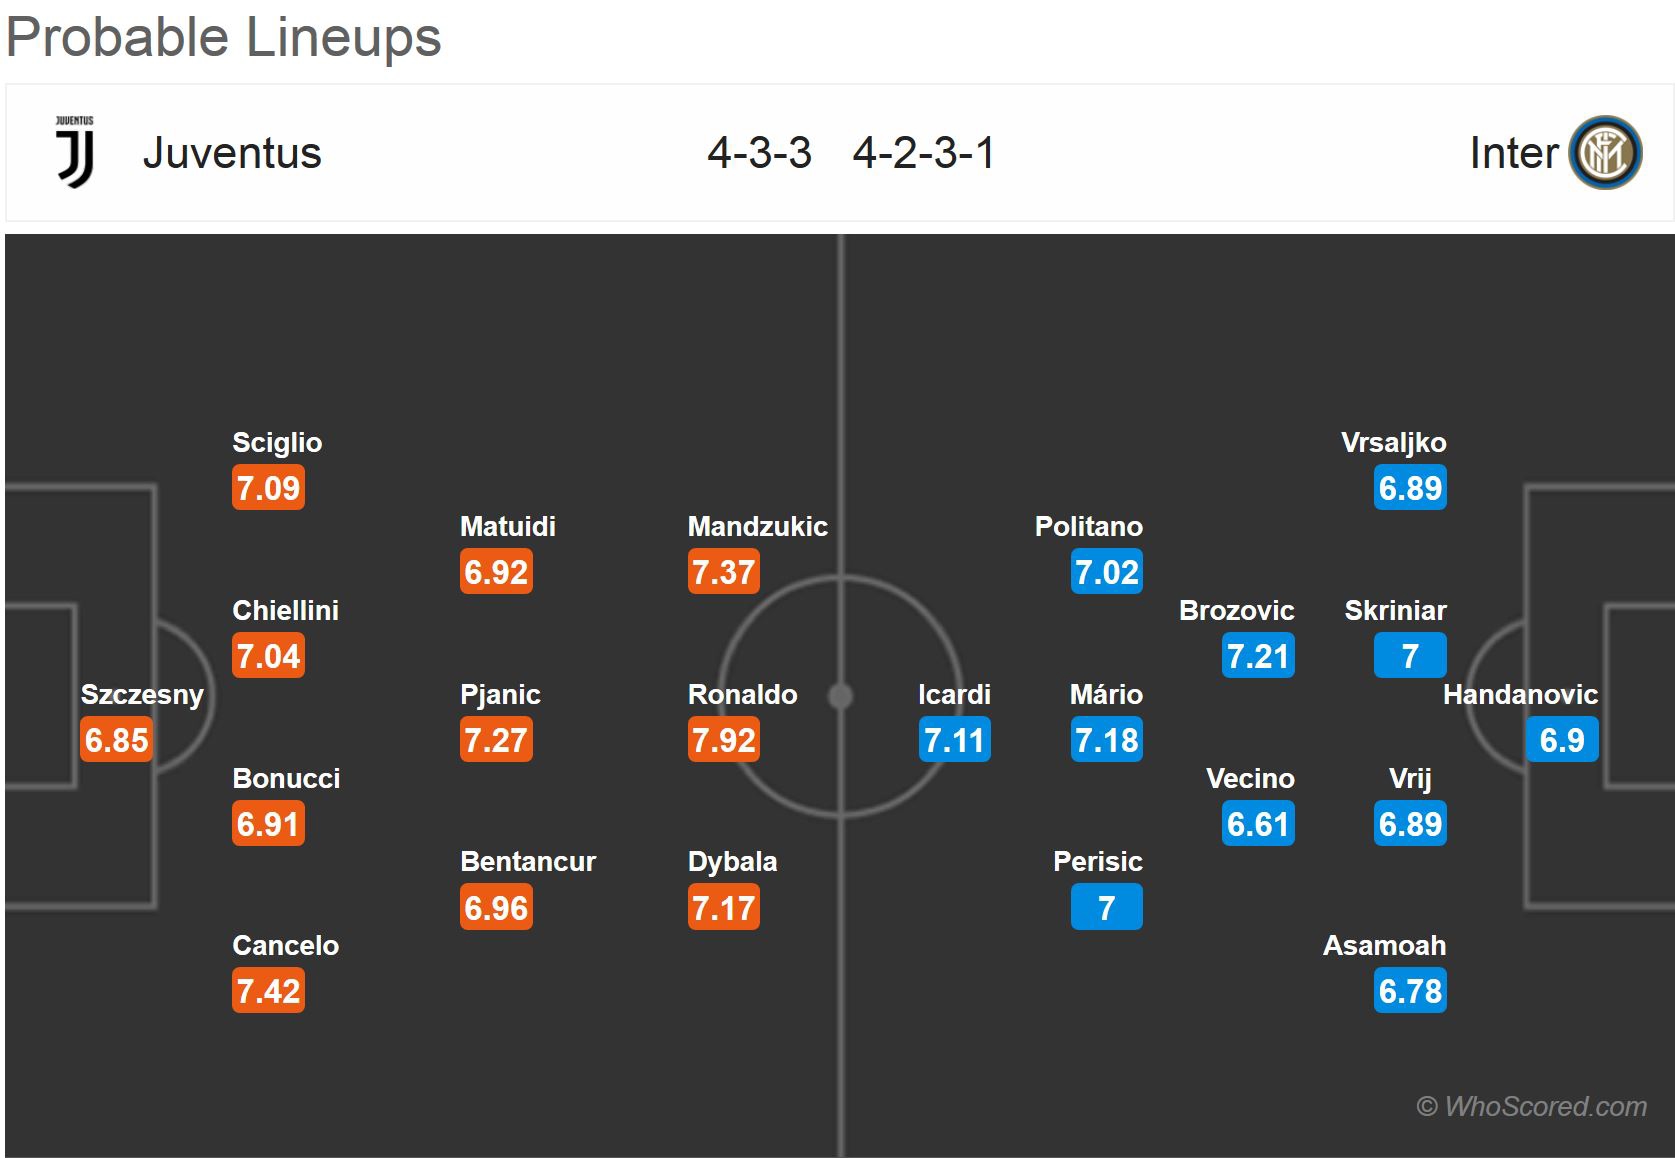This screenshot has width=1675, height=1158.
Task: Click the Inter 4-2-3-1 formation text
Action: point(924,153)
